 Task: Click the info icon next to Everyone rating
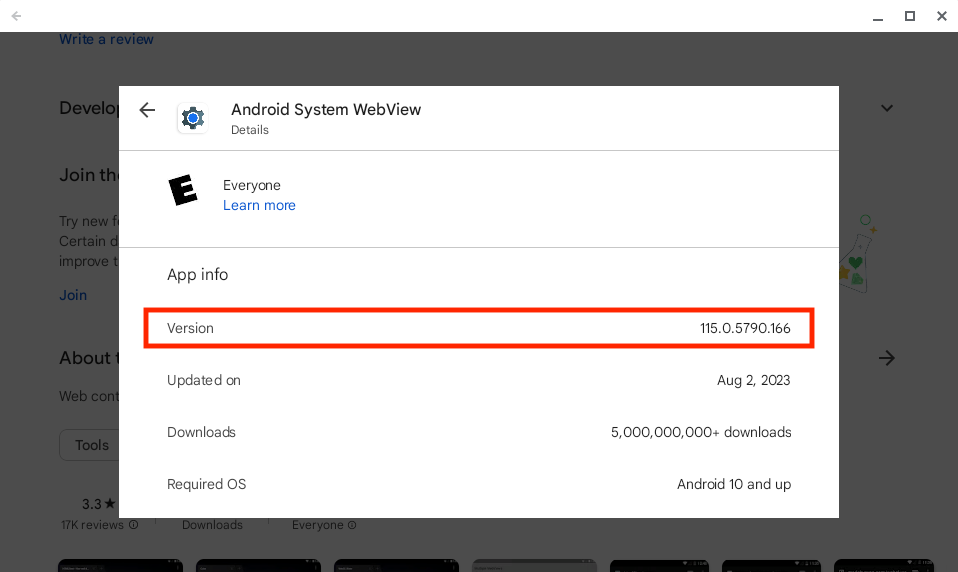click(x=352, y=524)
